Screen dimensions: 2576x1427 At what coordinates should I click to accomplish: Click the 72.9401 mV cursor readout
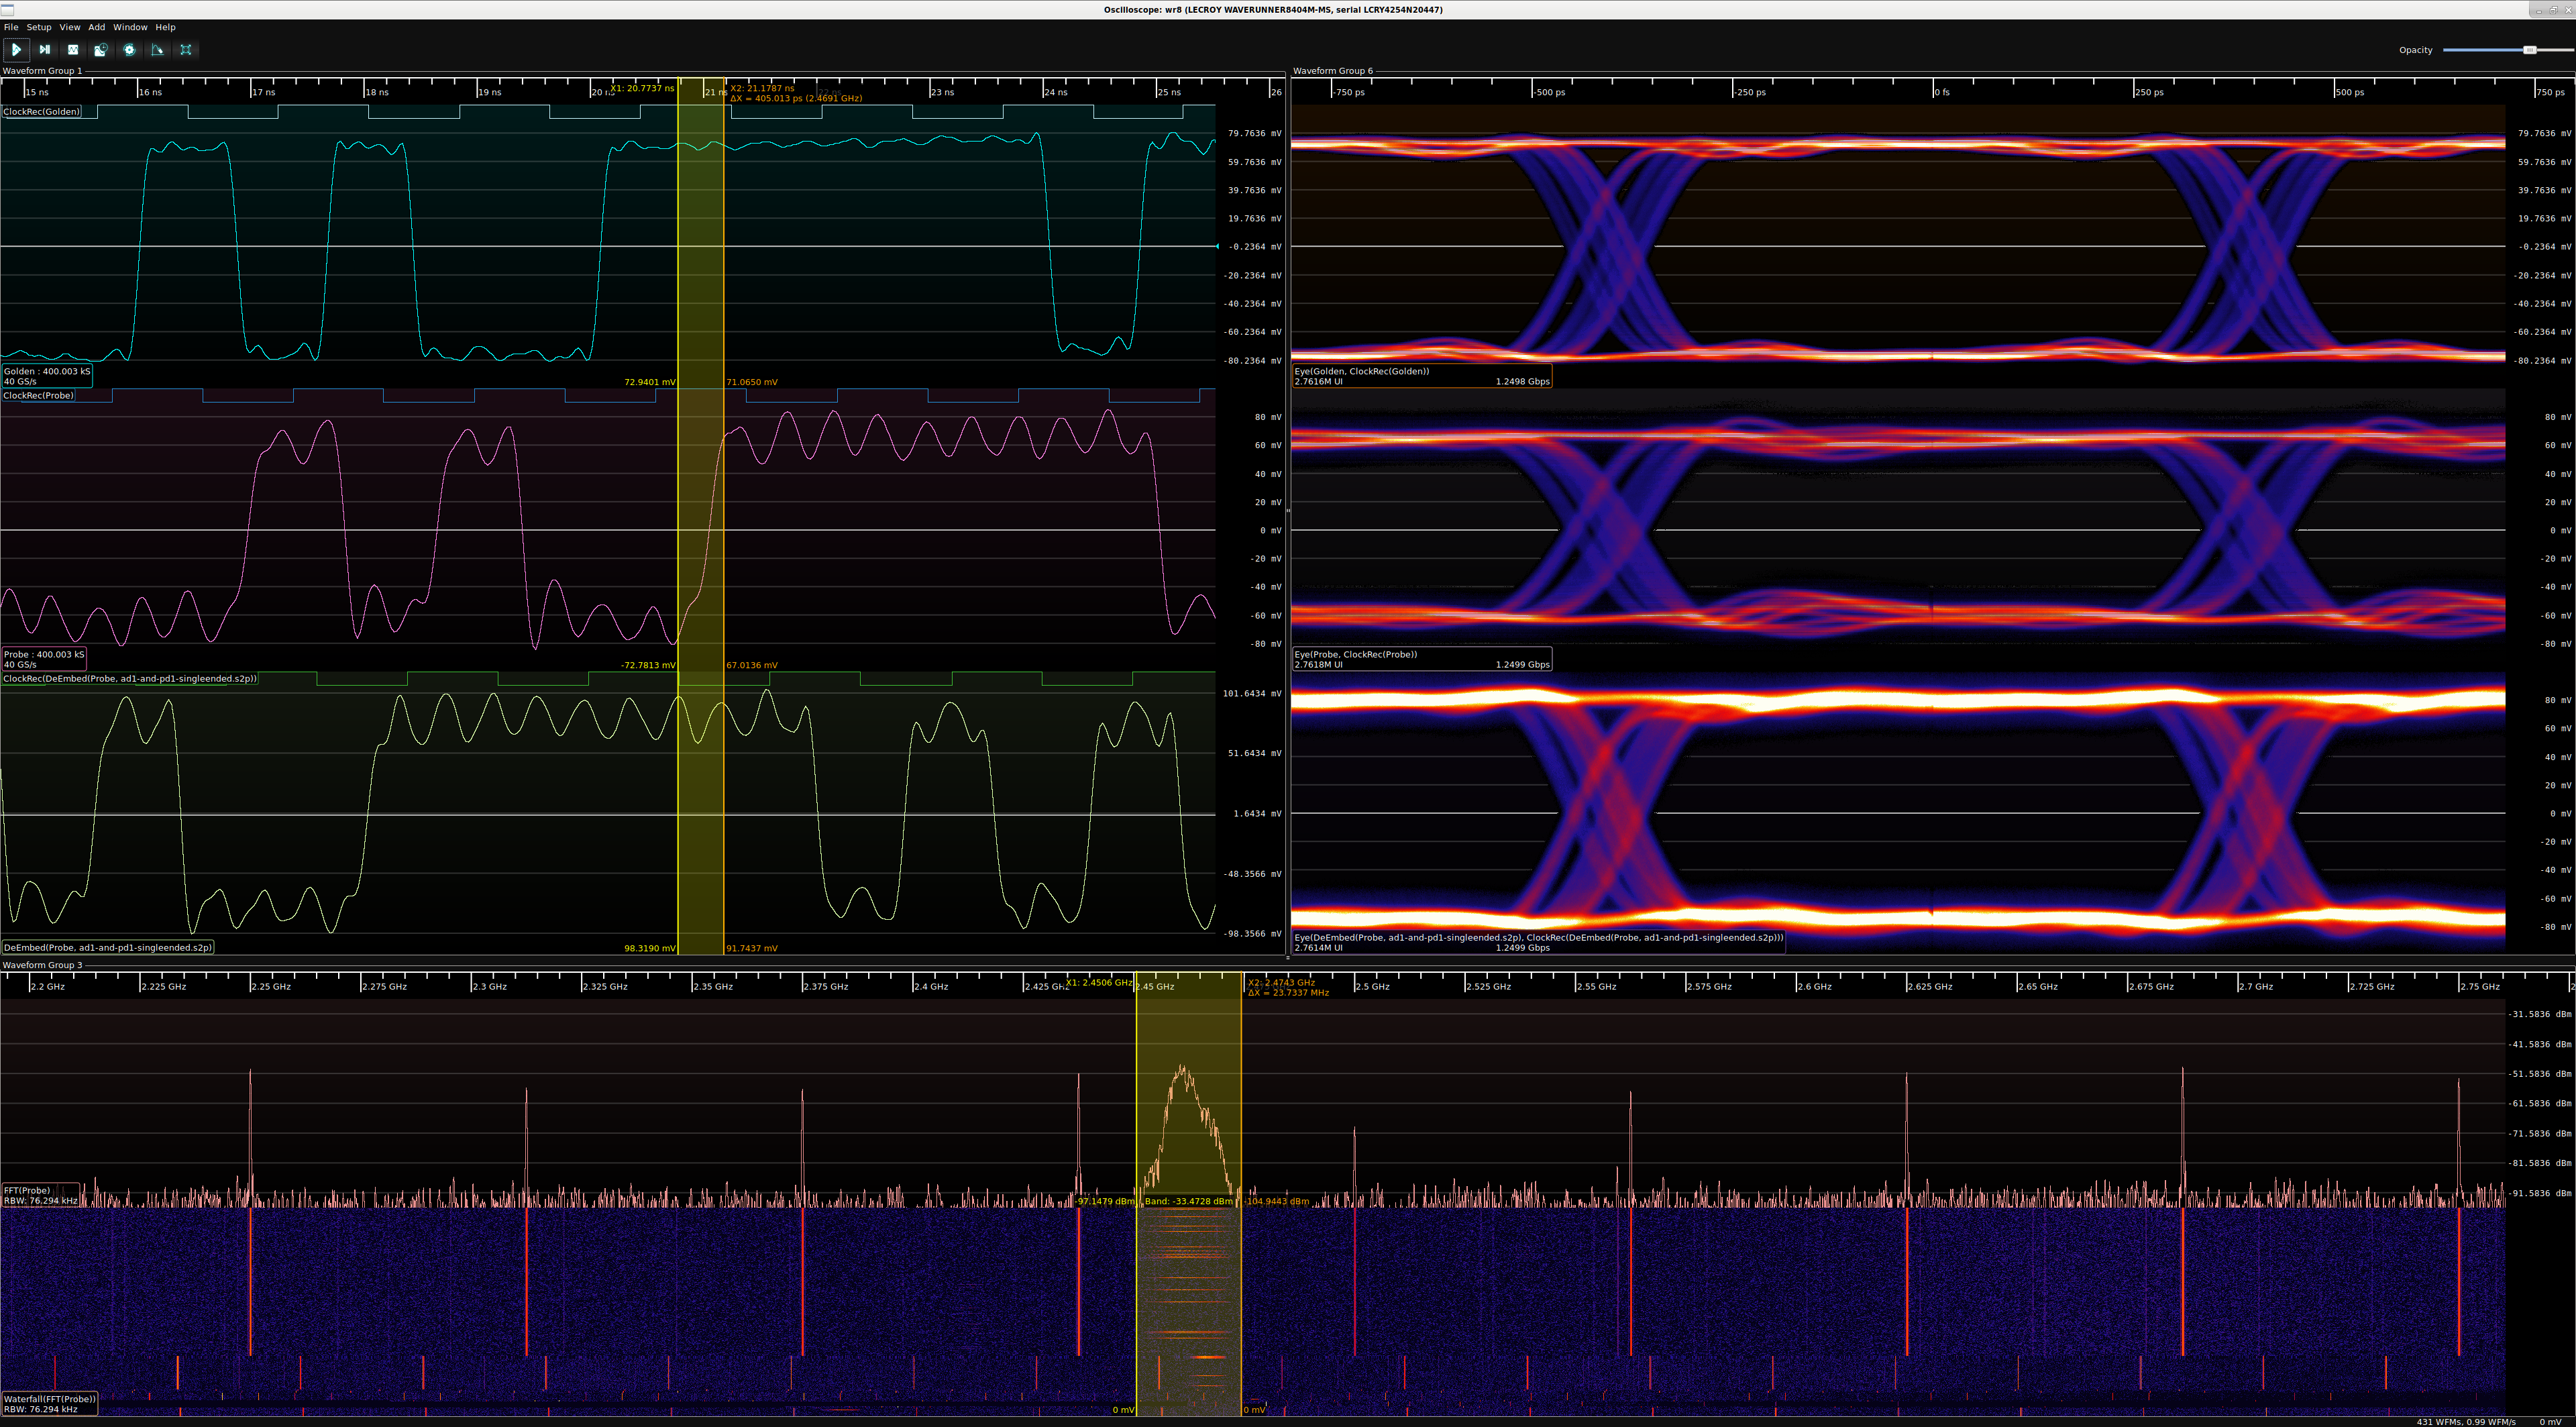[x=649, y=382]
